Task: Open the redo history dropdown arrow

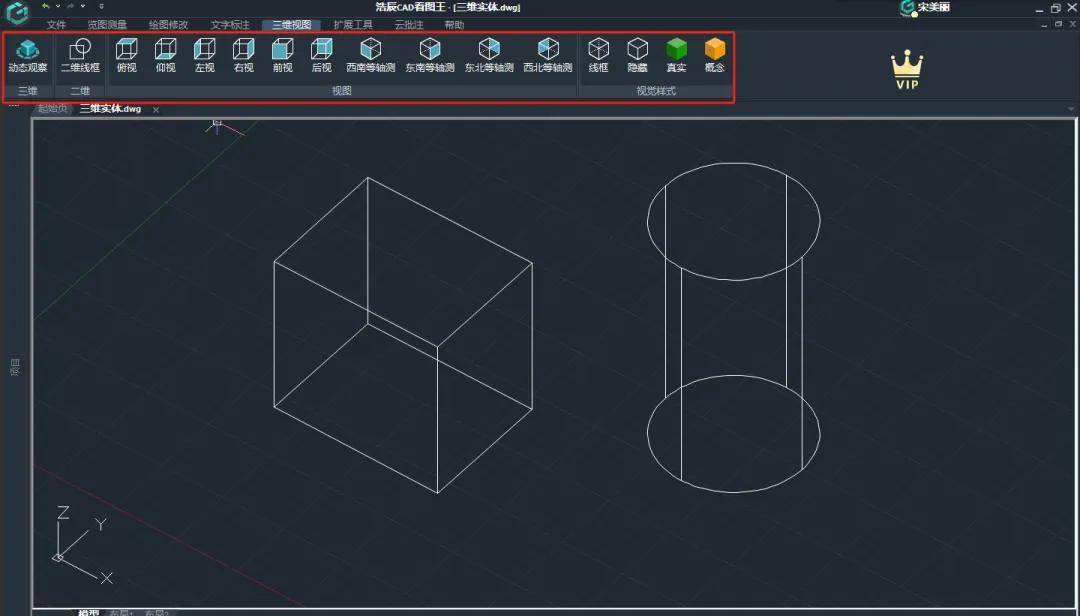Action: click(x=83, y=6)
